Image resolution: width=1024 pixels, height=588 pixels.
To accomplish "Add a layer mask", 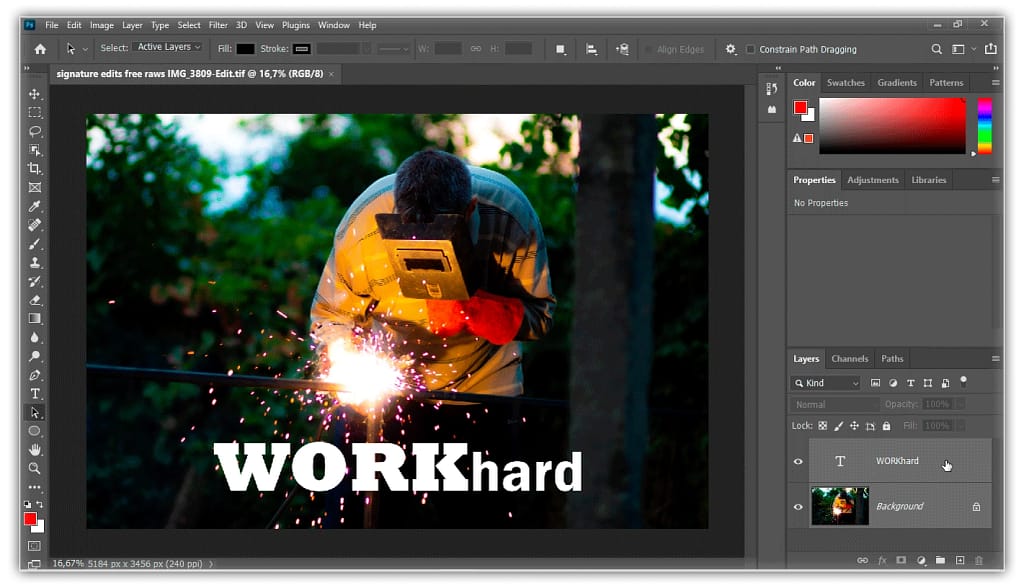I will [901, 560].
